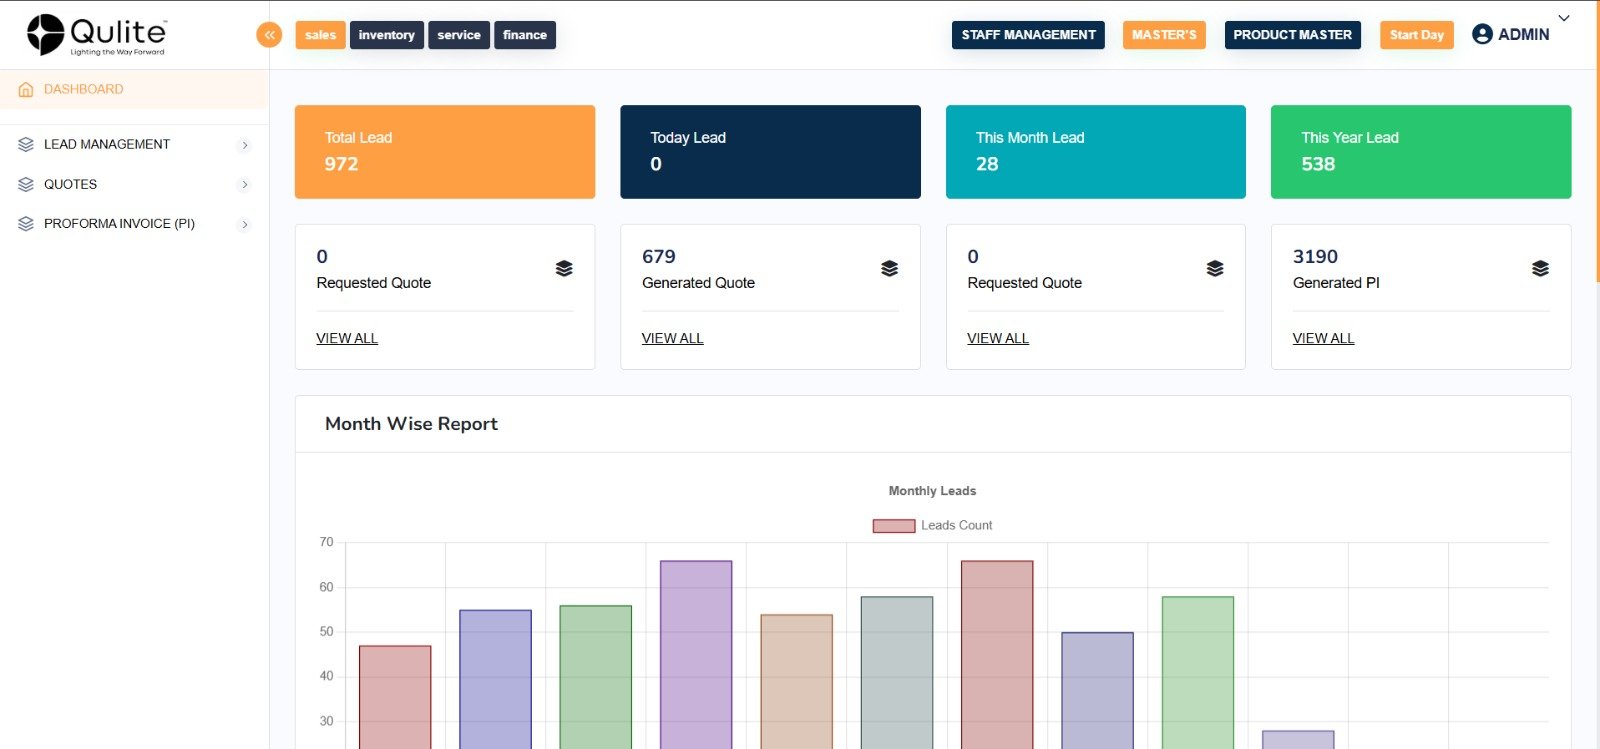Click the tall purple fourth chart bar
Screen dimensions: 1600x749
click(x=696, y=655)
